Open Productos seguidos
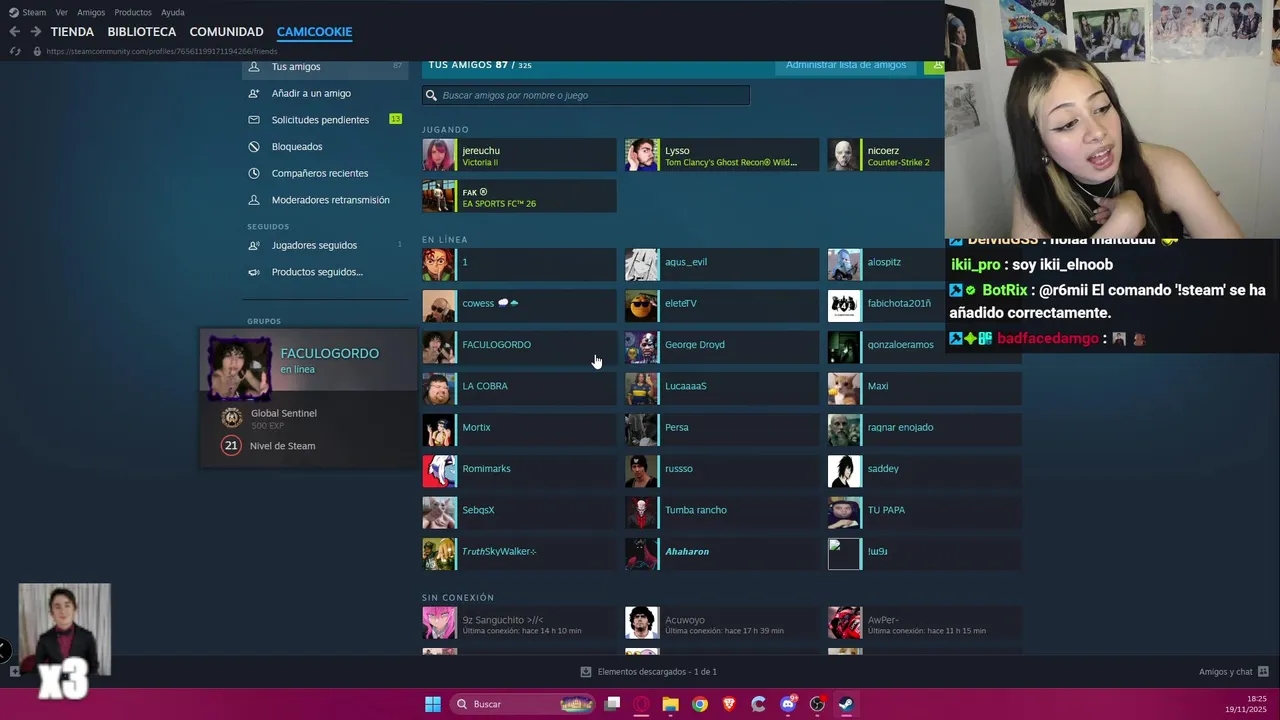 point(325,272)
